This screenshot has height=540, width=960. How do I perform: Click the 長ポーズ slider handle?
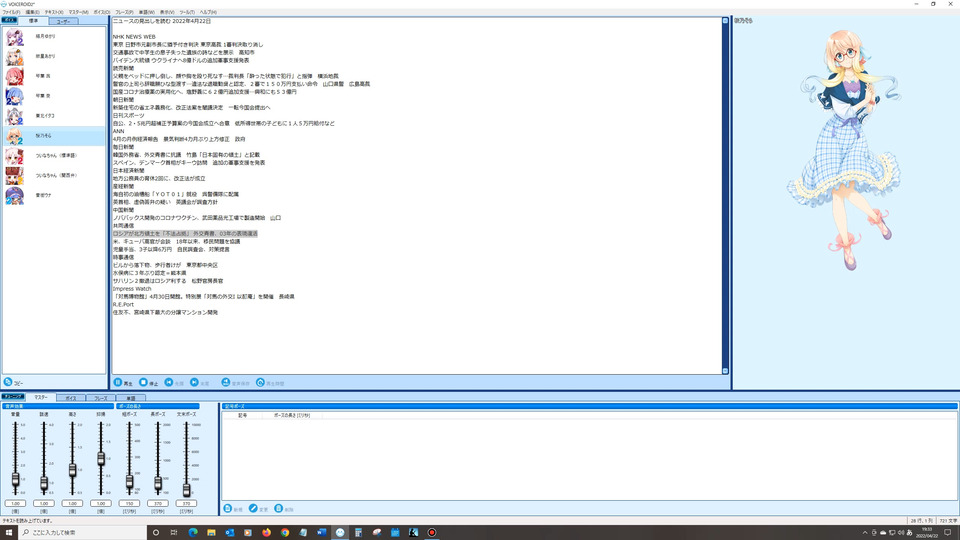click(x=158, y=484)
